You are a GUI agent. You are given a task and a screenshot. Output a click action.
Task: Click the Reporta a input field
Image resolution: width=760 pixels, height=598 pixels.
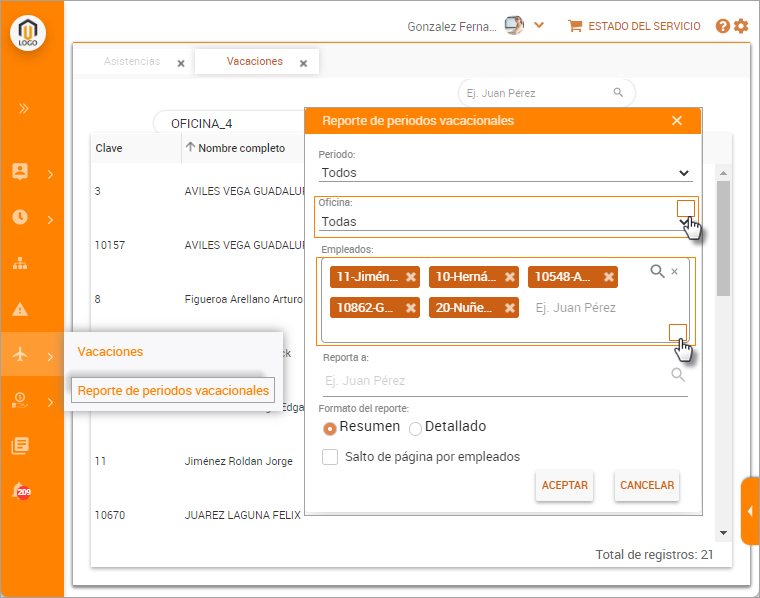pyautogui.click(x=495, y=381)
